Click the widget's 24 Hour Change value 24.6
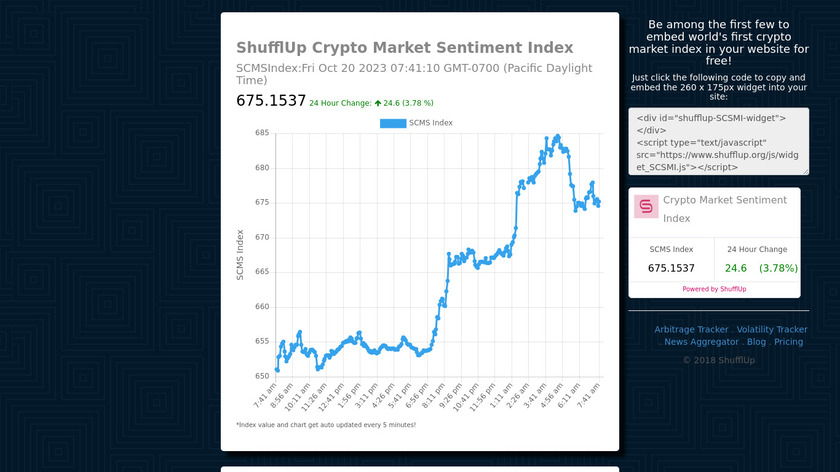 pyautogui.click(x=736, y=268)
